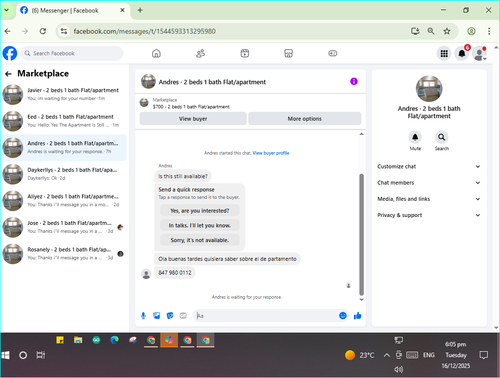This screenshot has width=500, height=378.
Task: Send a thumbs-up like
Action: pos(357,316)
